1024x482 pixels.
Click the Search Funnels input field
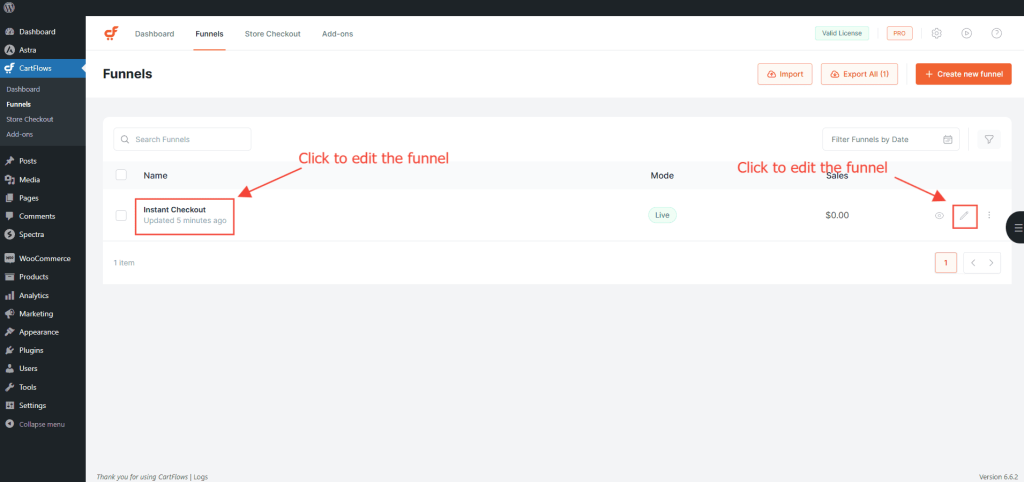tap(183, 139)
